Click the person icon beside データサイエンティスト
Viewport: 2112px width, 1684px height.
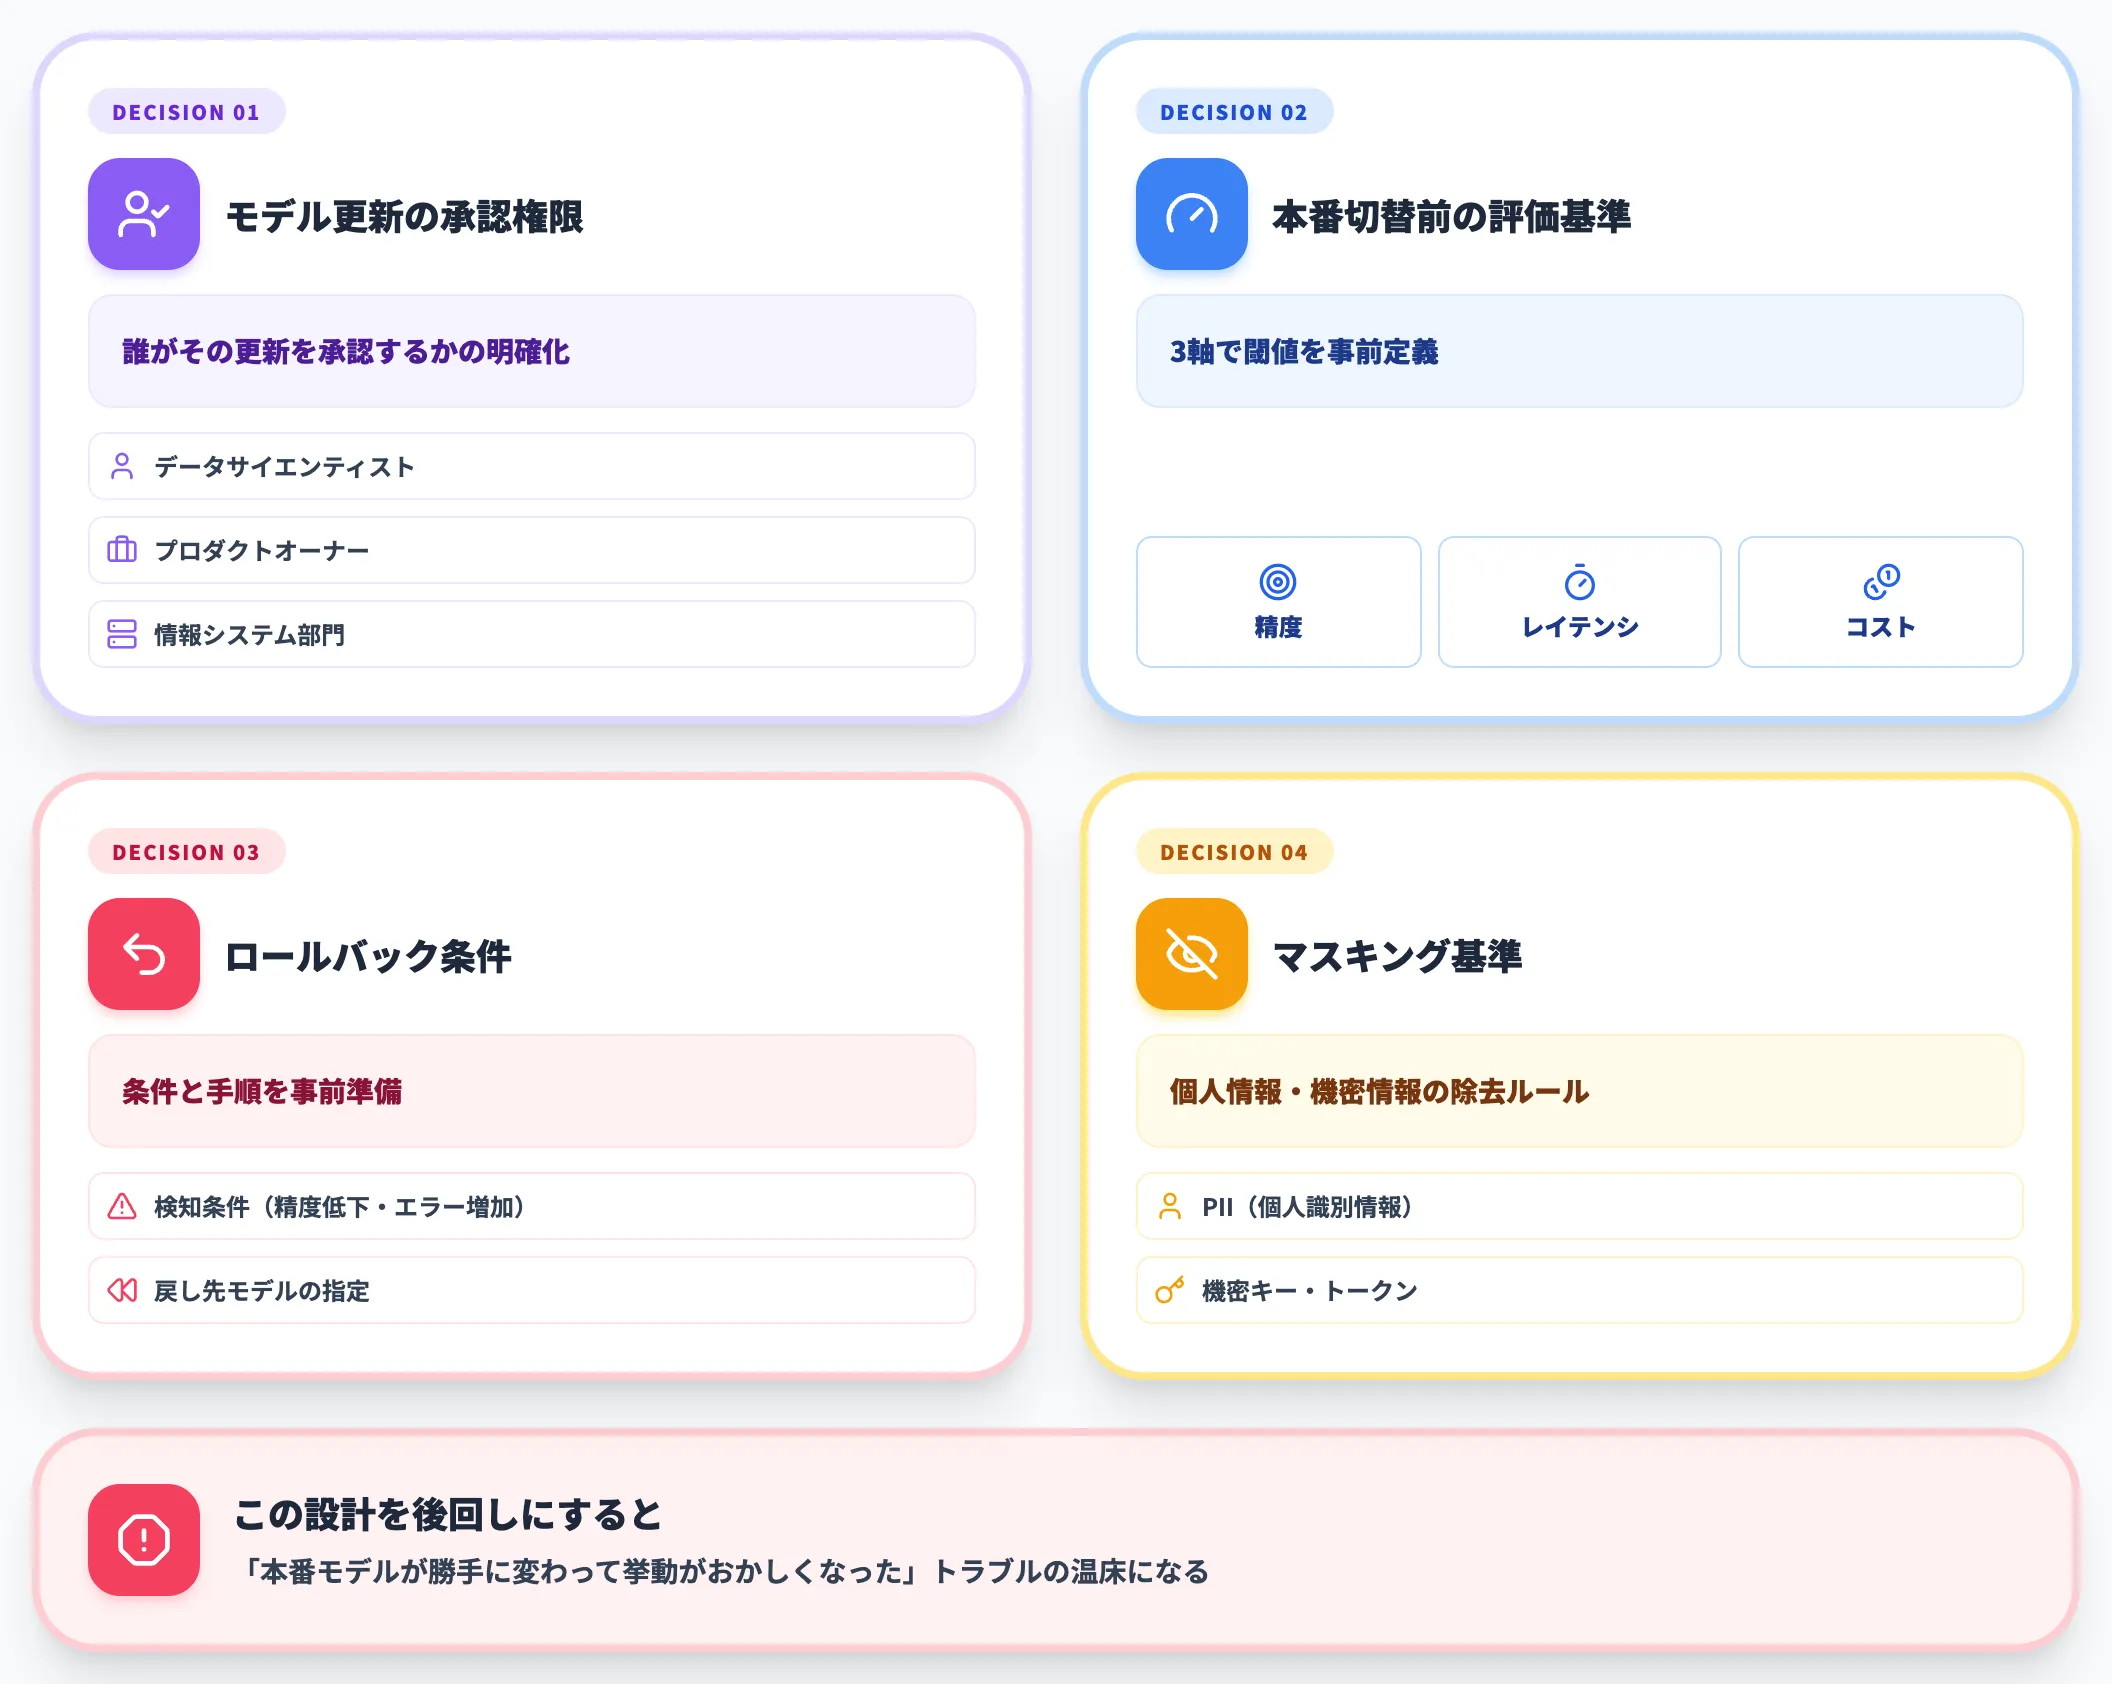122,466
